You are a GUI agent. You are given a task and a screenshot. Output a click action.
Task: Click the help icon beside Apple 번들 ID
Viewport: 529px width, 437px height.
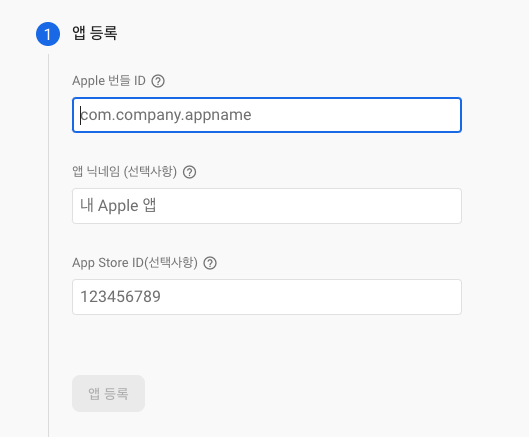[x=158, y=81]
